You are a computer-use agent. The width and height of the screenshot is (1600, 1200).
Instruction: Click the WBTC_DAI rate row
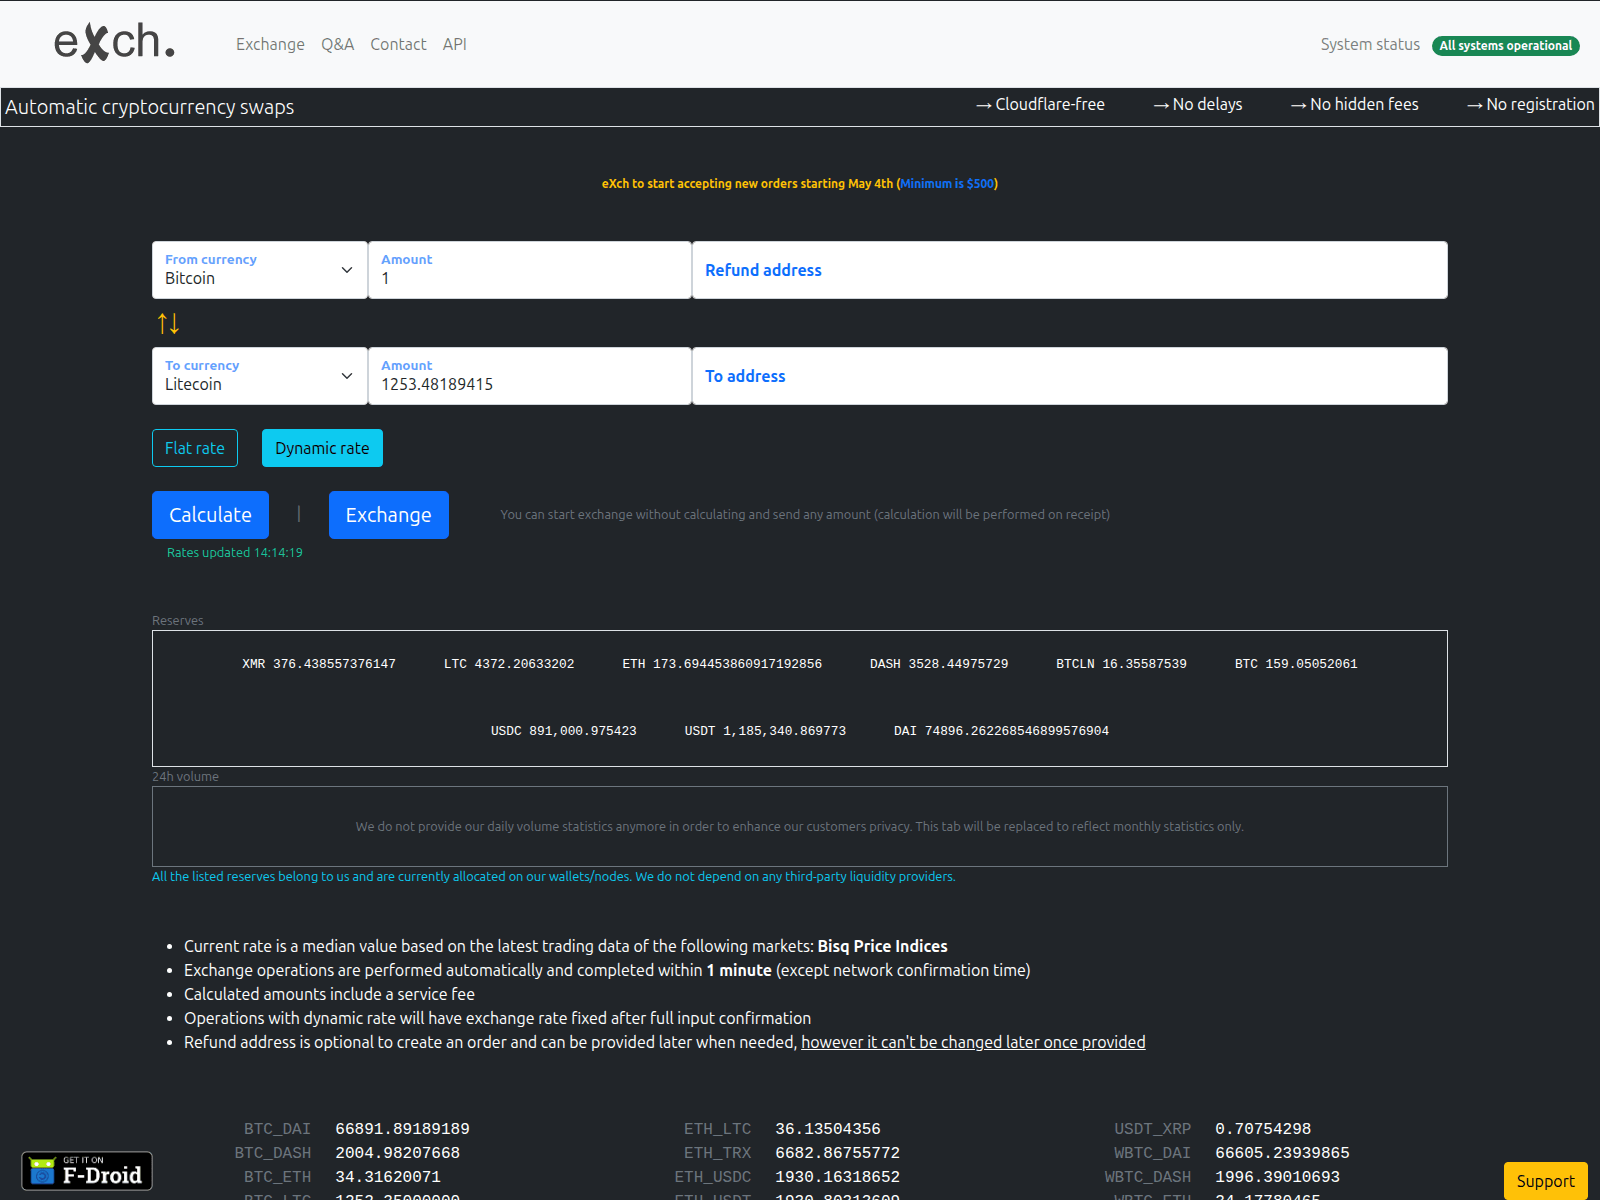pyautogui.click(x=1232, y=1153)
